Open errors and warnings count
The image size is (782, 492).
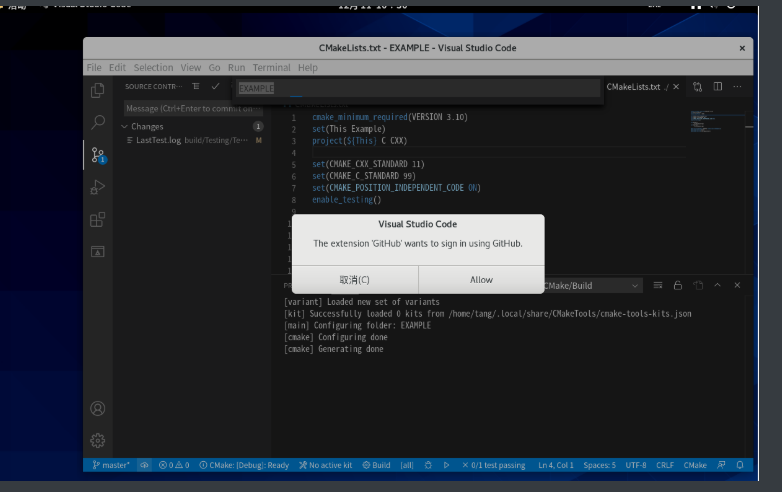point(174,465)
